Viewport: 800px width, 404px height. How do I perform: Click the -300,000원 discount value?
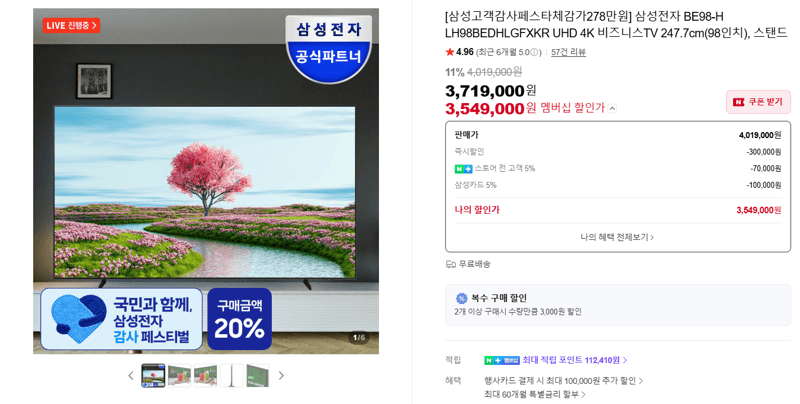point(764,152)
